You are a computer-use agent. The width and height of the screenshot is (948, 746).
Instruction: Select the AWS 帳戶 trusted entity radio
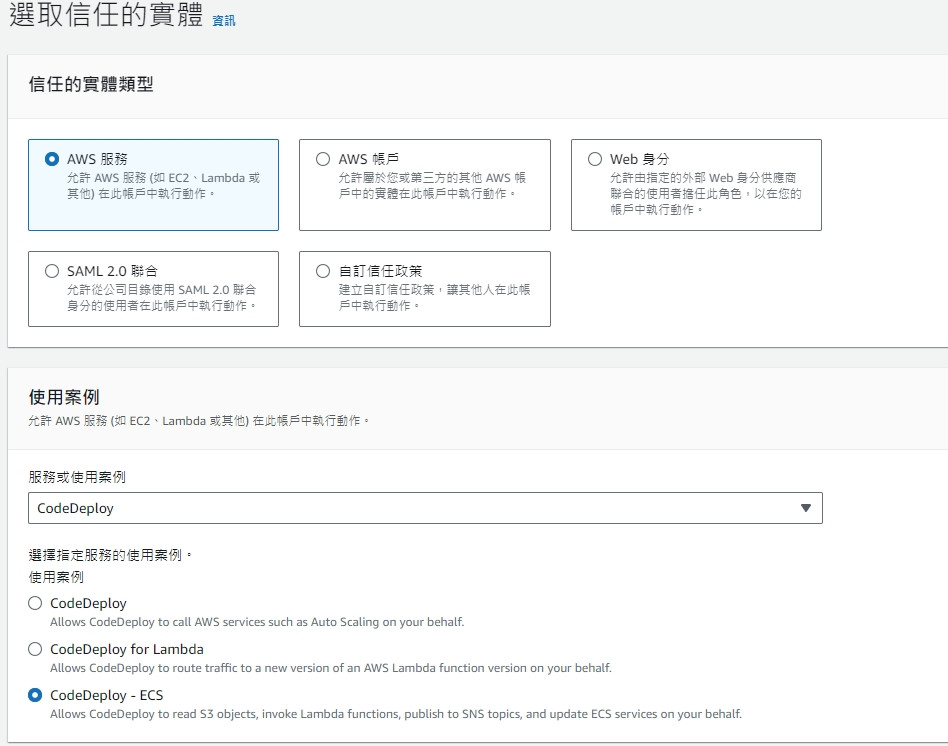coord(323,159)
